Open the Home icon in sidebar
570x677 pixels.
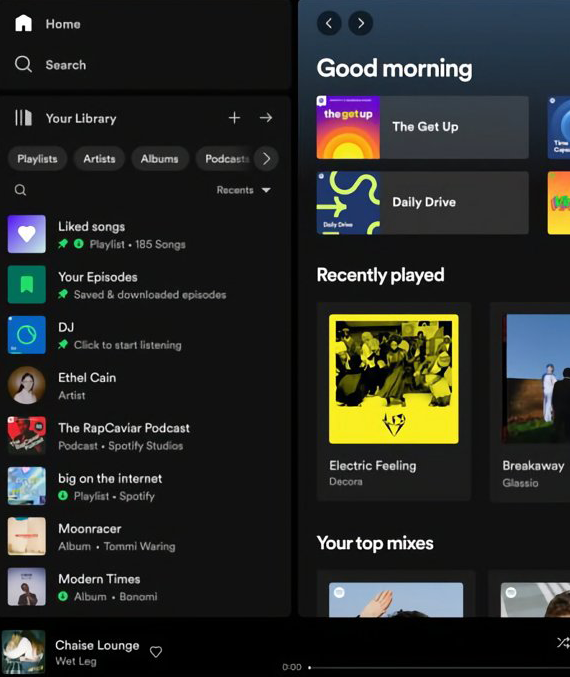coord(23,23)
